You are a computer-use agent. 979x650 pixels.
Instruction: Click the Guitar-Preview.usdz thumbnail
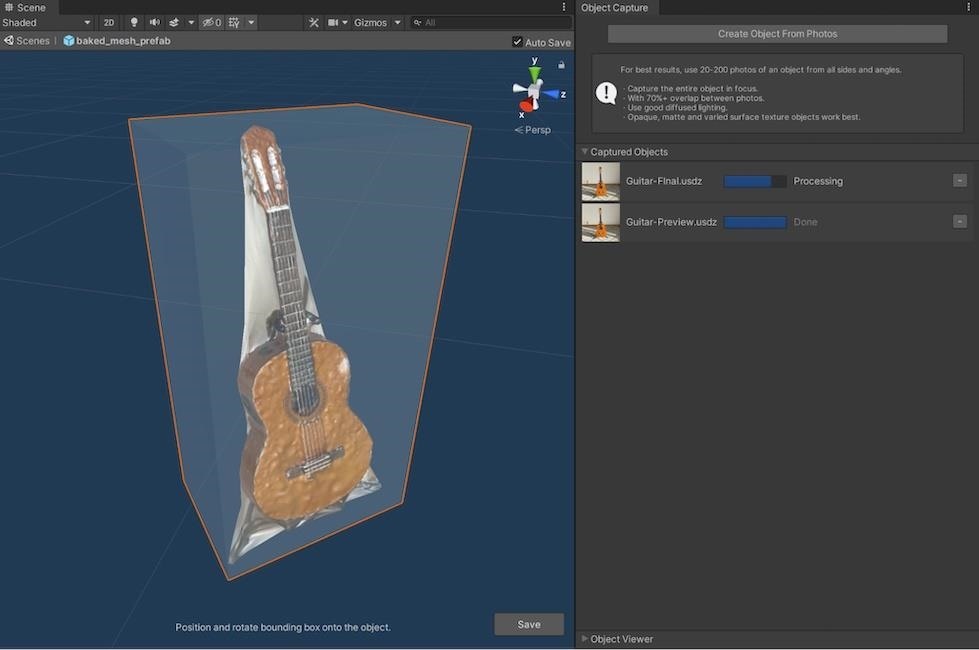600,221
